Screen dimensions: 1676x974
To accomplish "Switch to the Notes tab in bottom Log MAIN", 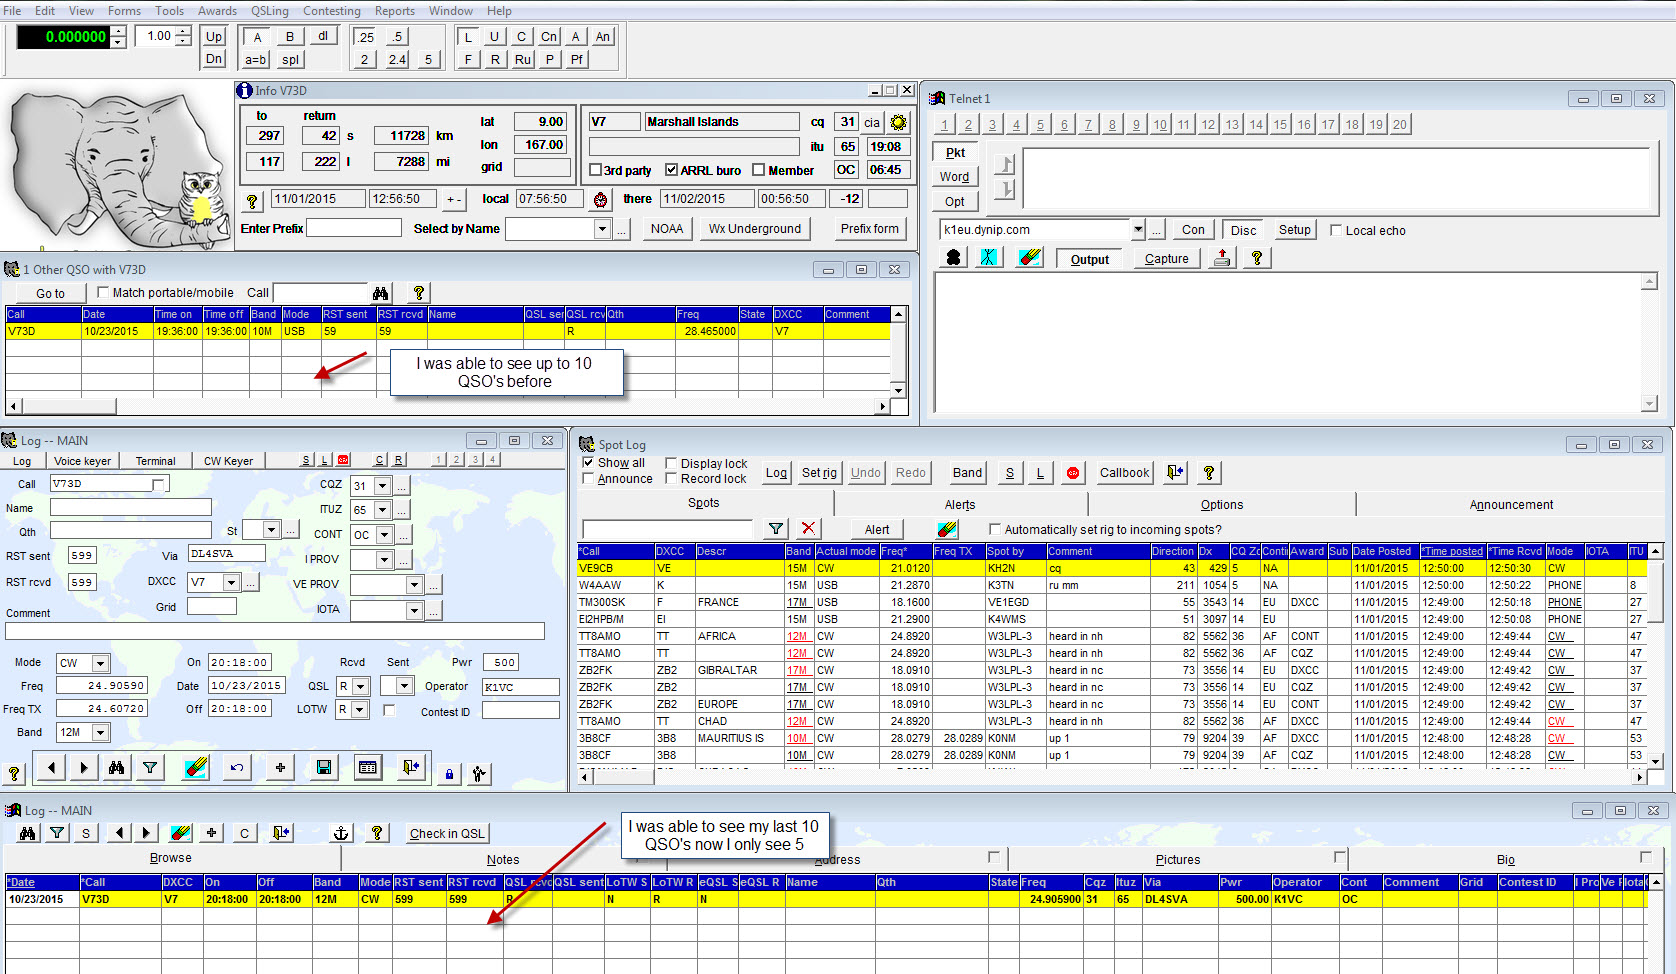I will [503, 859].
